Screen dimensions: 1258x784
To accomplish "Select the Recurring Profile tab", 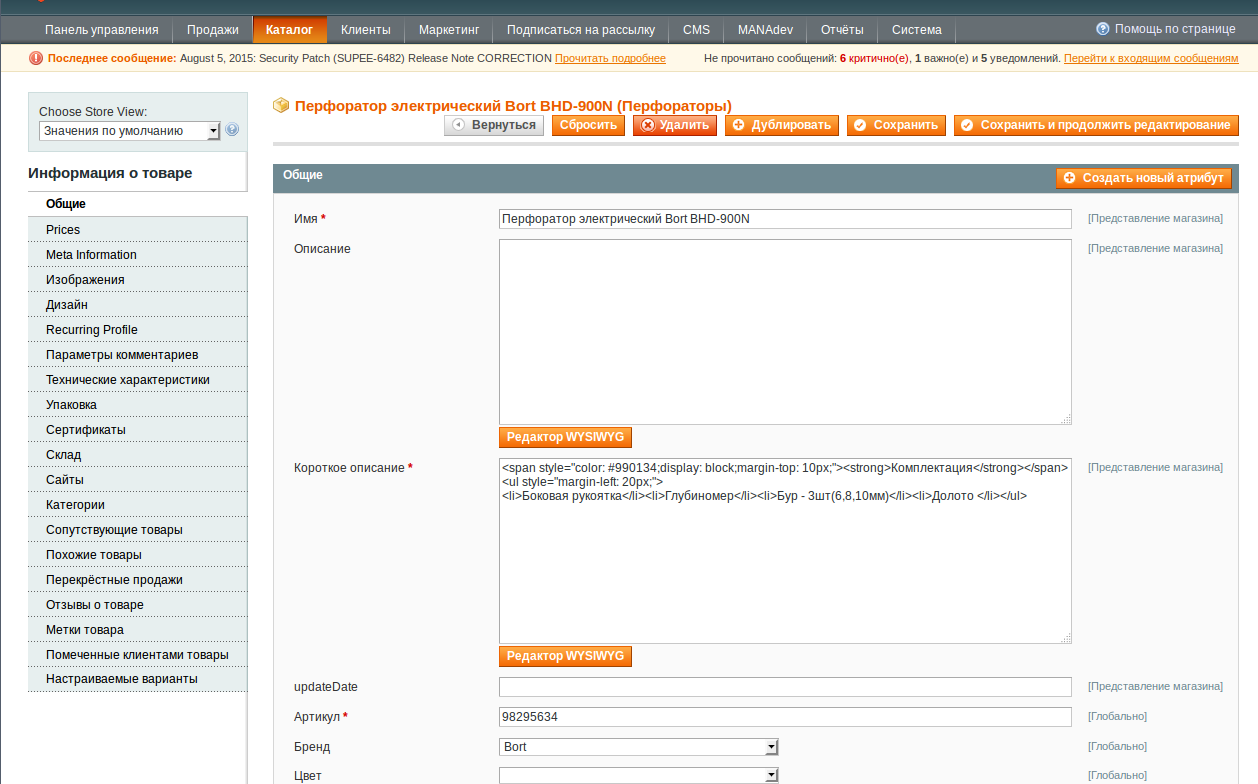I will pyautogui.click(x=137, y=330).
